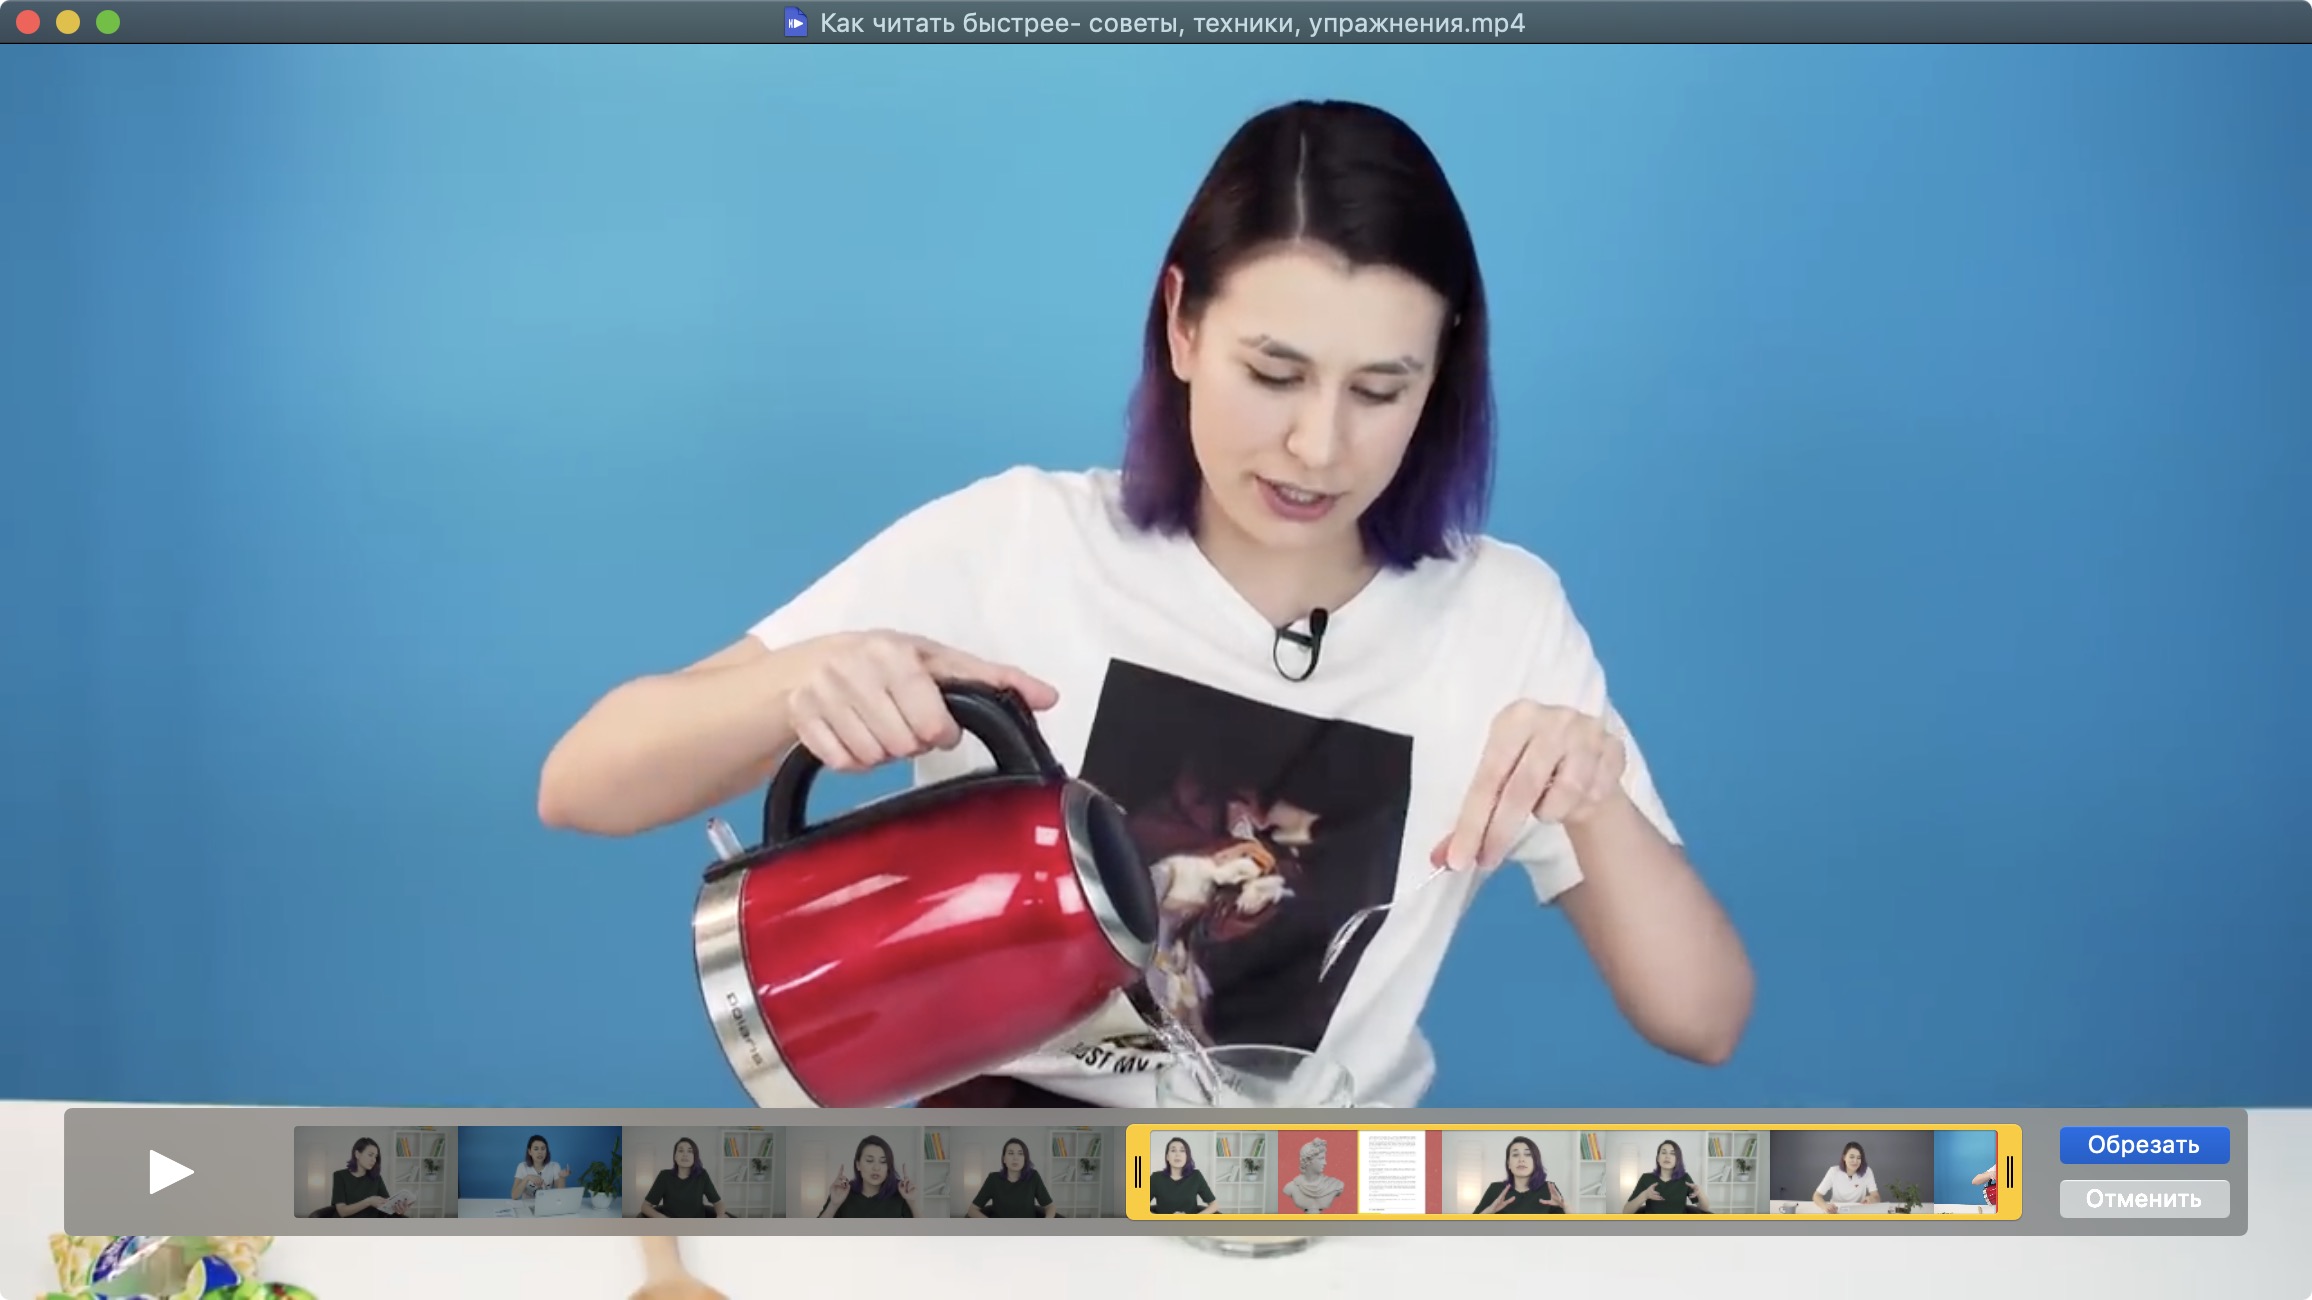The width and height of the screenshot is (2312, 1300).
Task: Select the blue-background laptop timeline thumbnail
Action: [540, 1172]
